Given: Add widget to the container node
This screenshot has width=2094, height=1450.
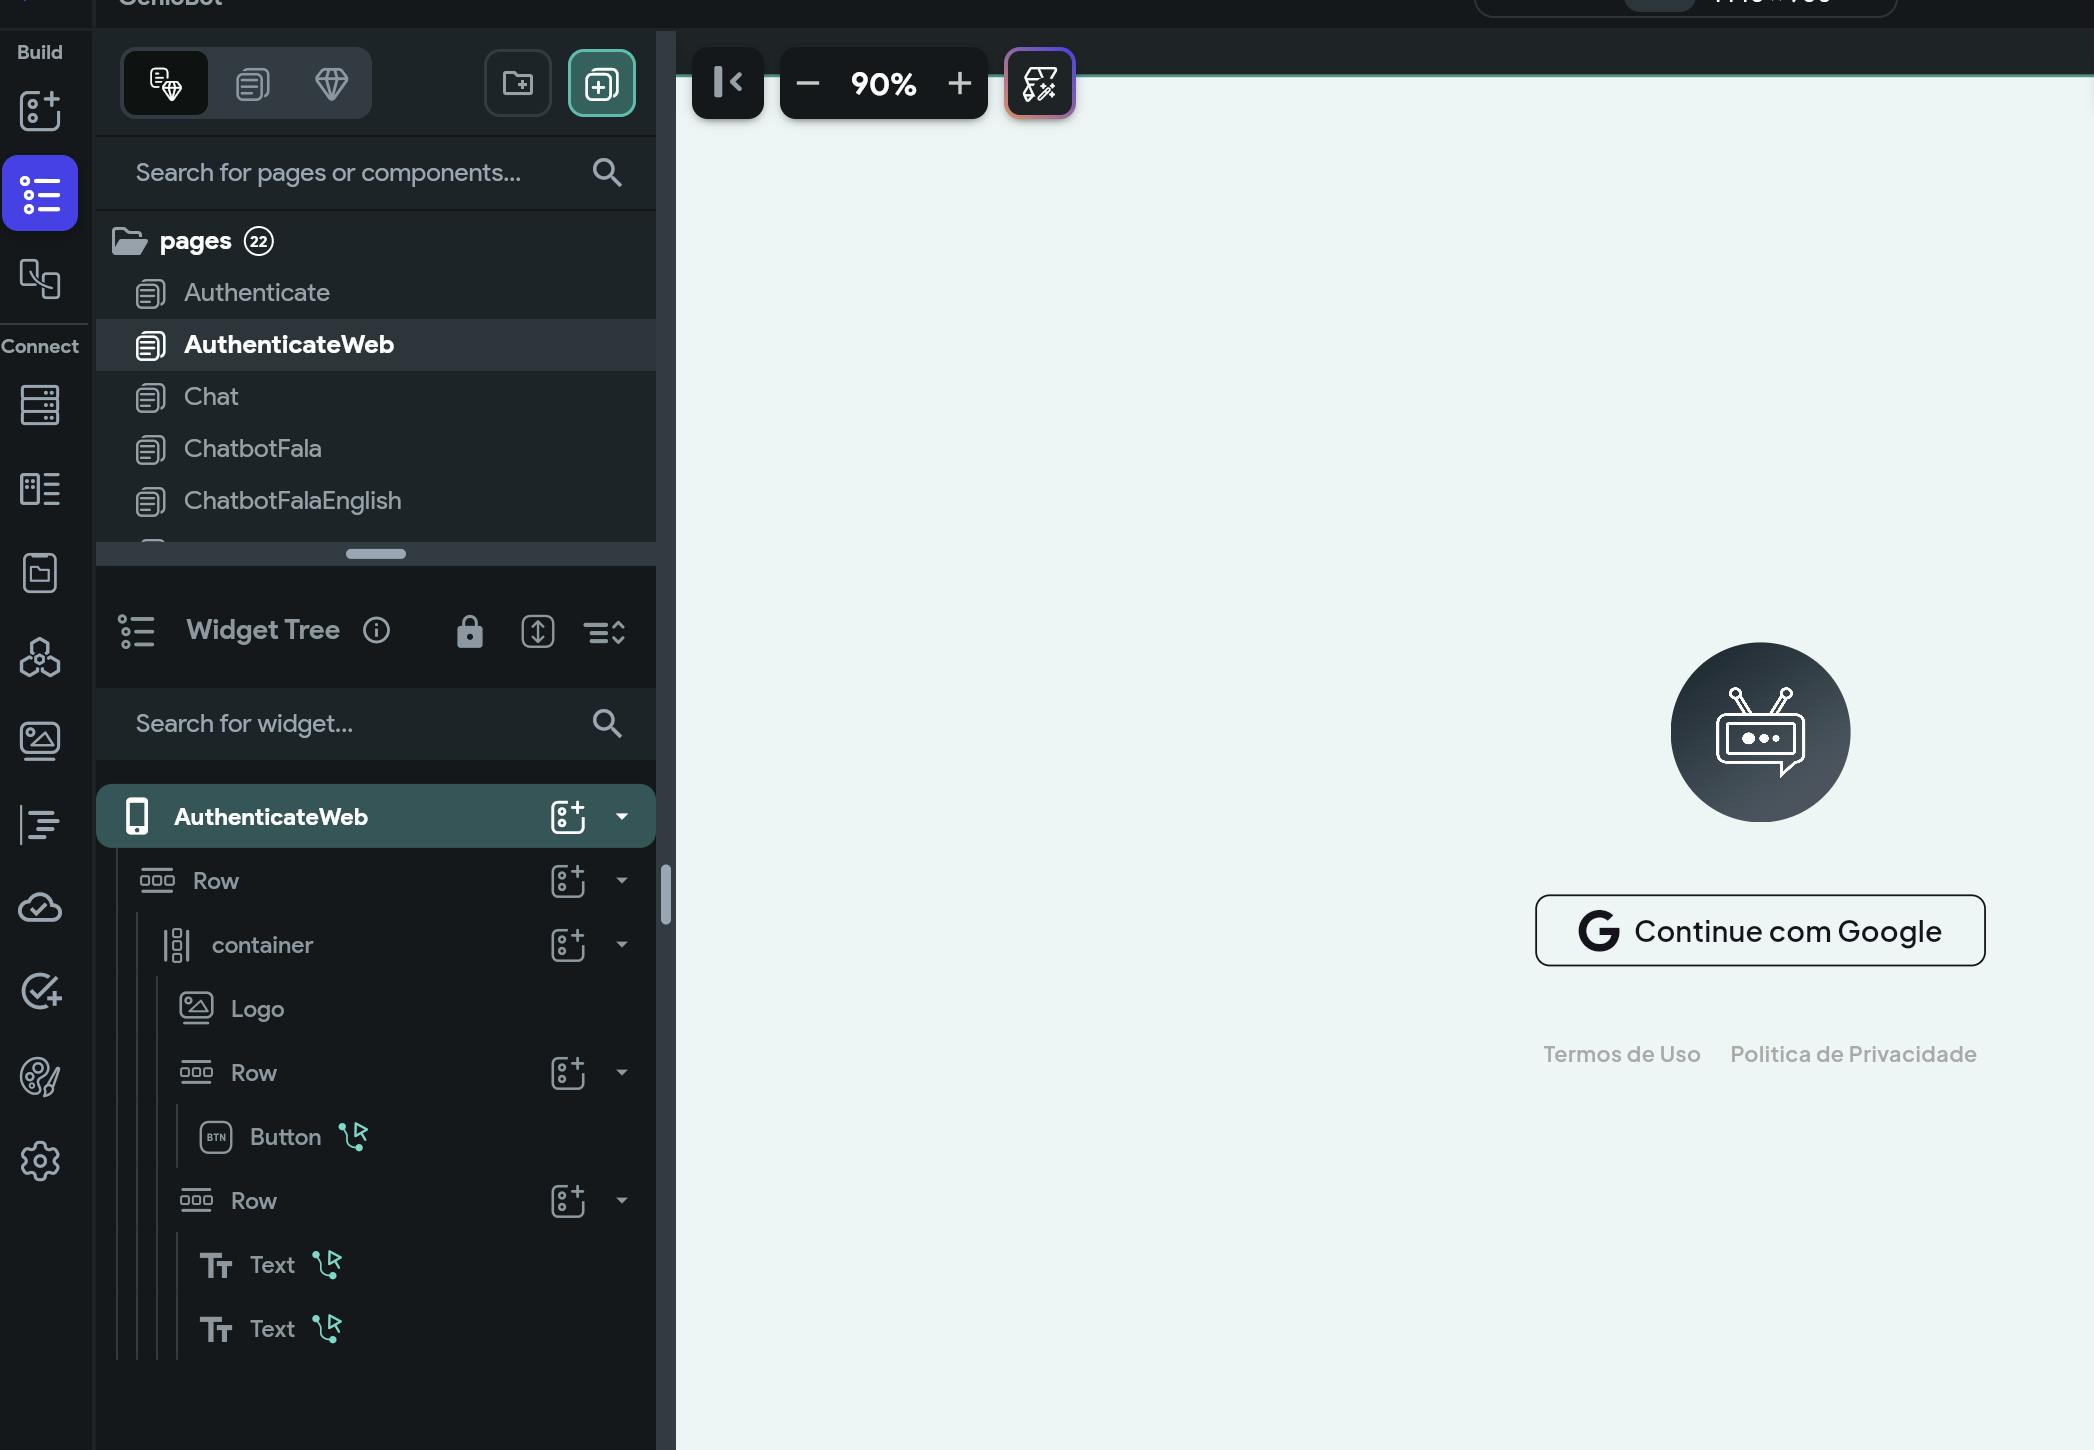Looking at the screenshot, I should 568,945.
